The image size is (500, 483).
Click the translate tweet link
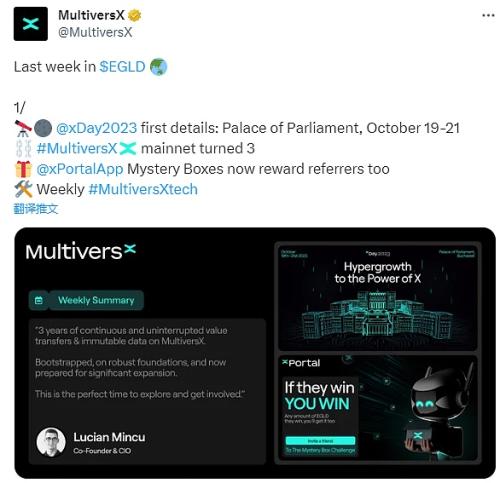tap(36, 209)
